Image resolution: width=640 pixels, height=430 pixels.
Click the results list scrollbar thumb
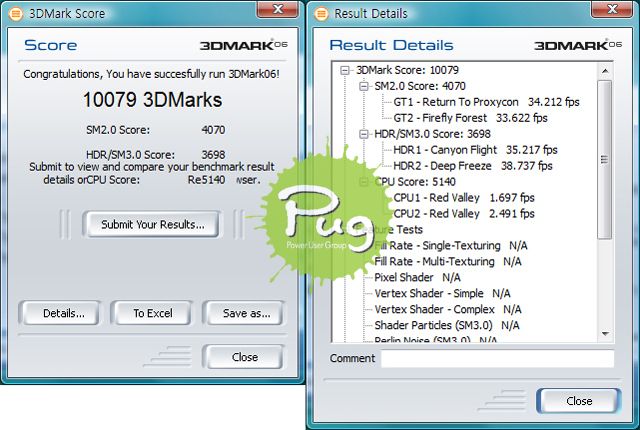605,159
